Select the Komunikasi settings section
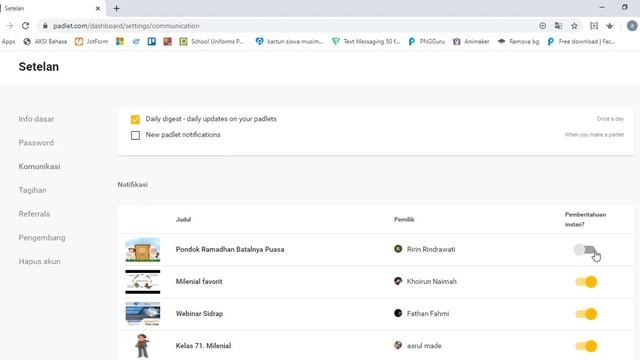This screenshot has width=640, height=360. 39,167
